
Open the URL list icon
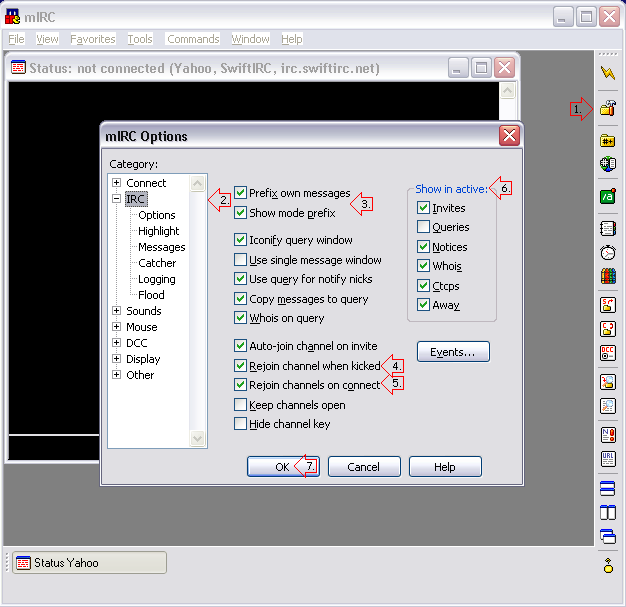[x=608, y=459]
